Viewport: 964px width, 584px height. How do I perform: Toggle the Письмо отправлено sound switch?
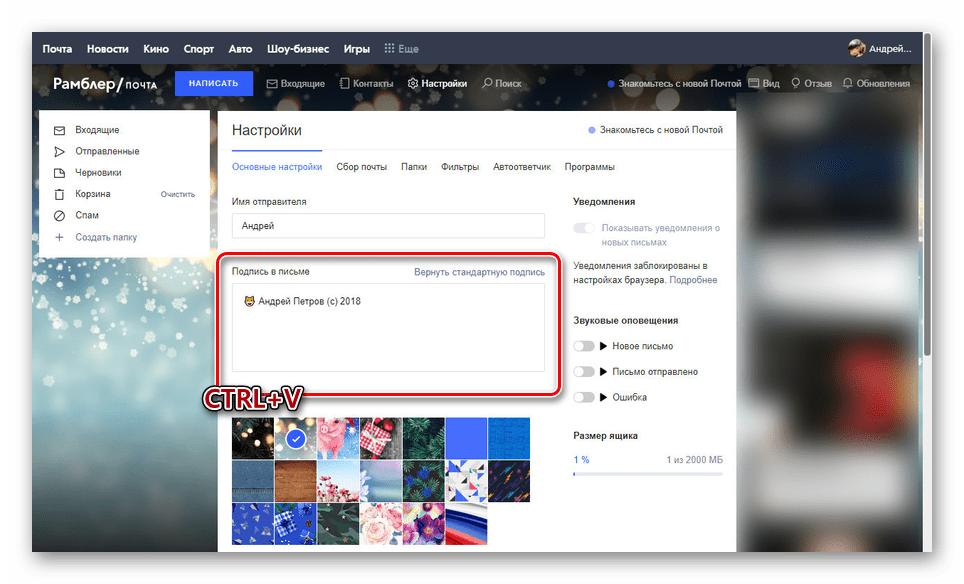click(x=584, y=372)
